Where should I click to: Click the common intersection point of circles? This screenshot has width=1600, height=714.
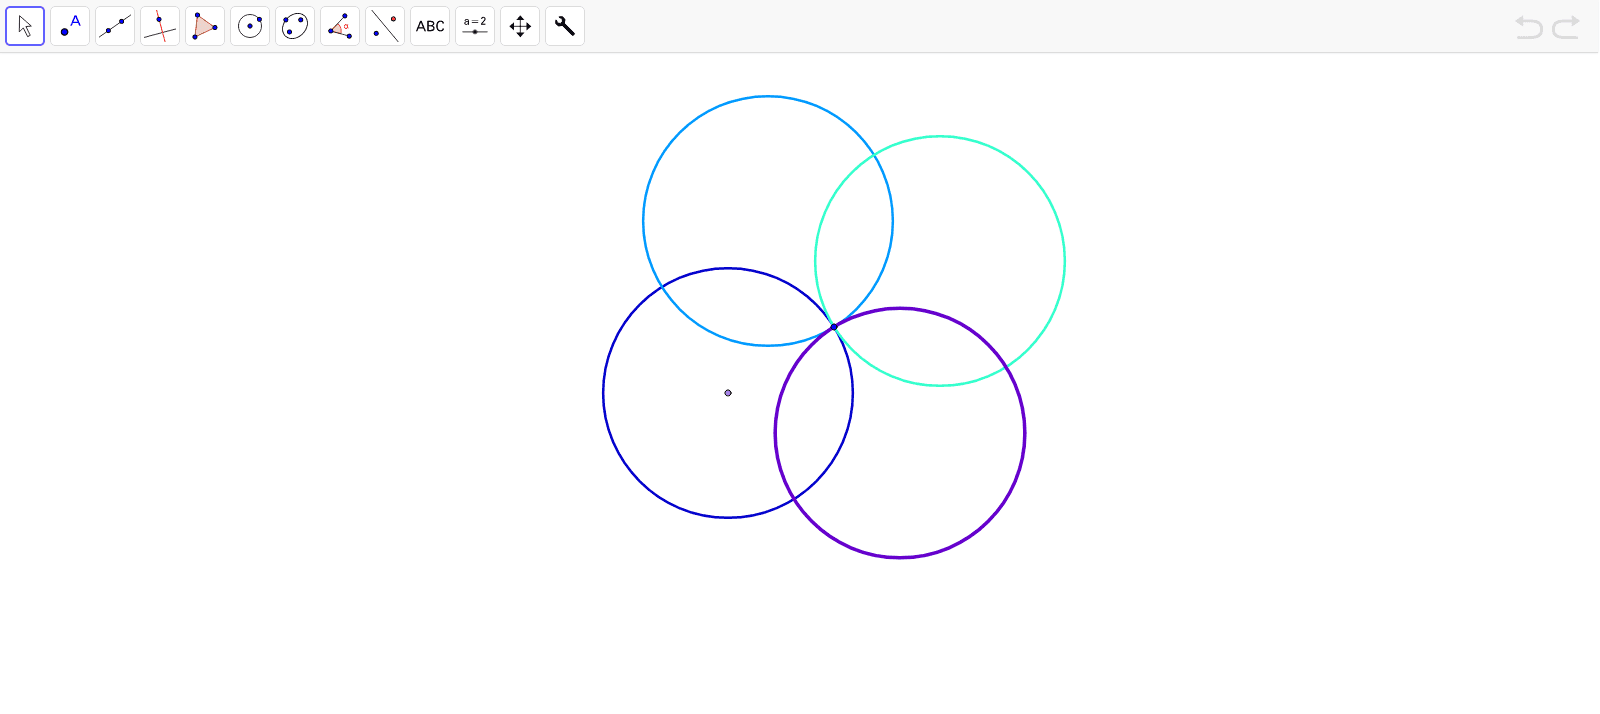pos(834,327)
